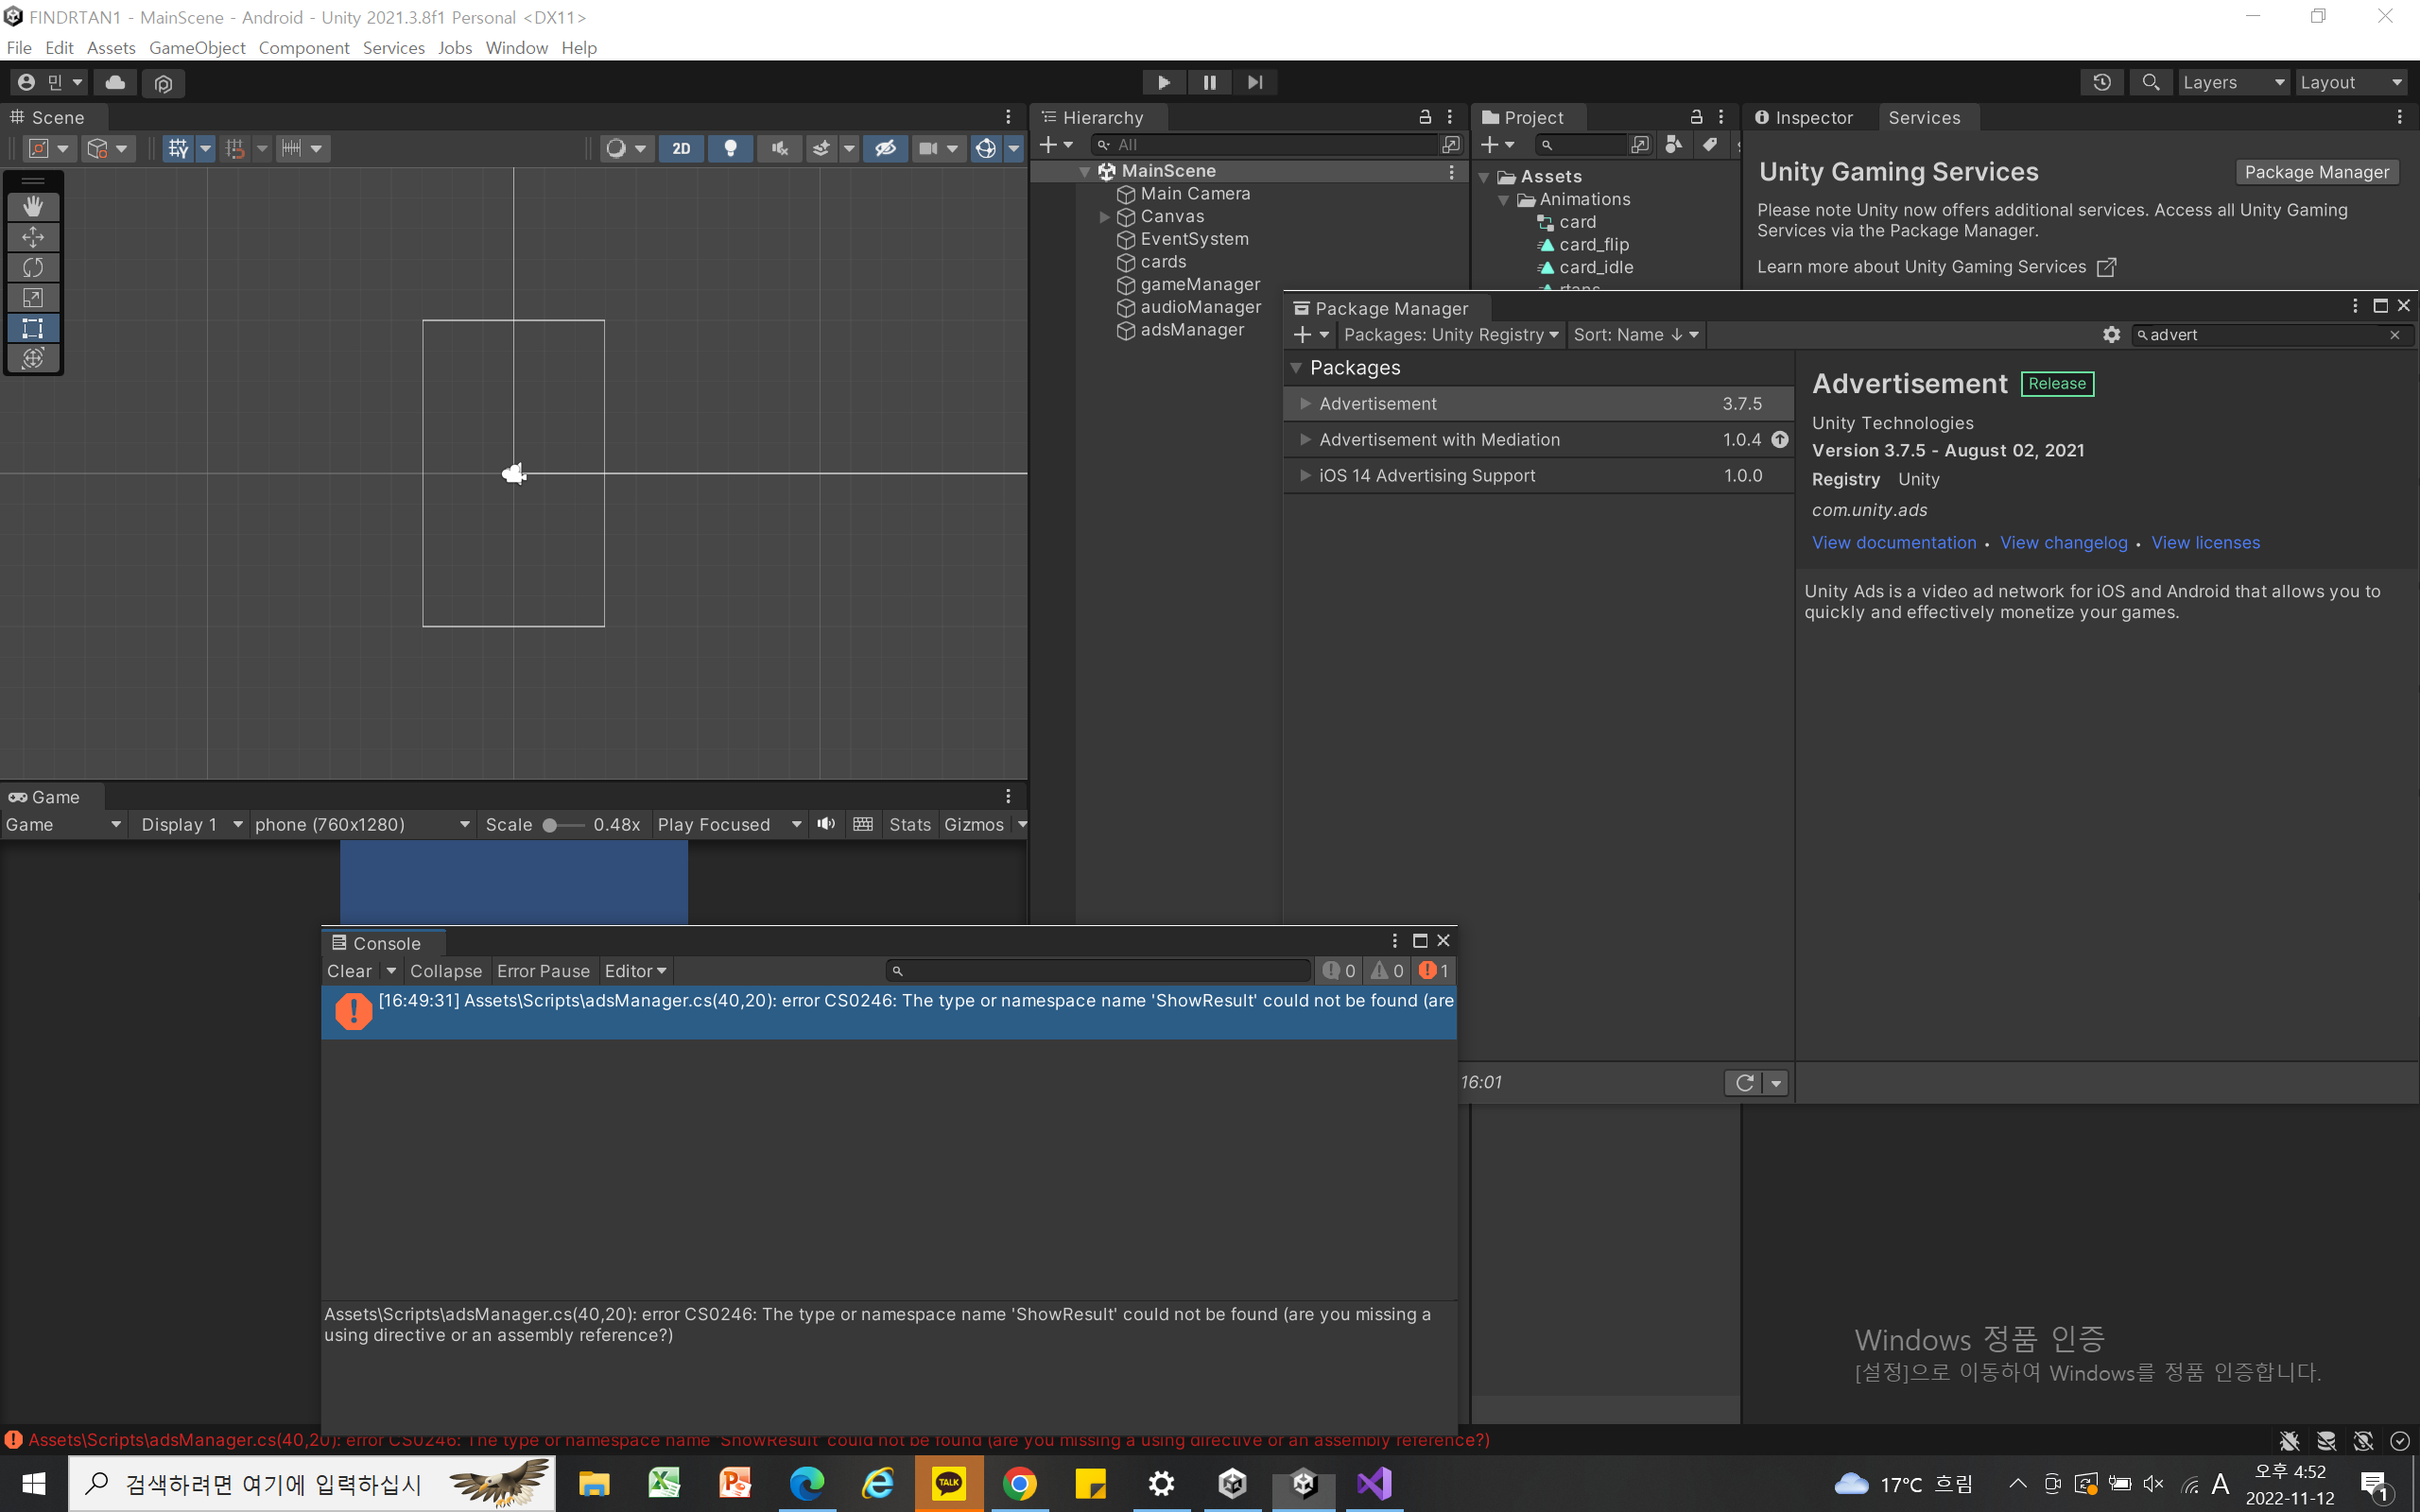Switch to the Inspector tab
This screenshot has width=2420, height=1512.
tap(1803, 117)
